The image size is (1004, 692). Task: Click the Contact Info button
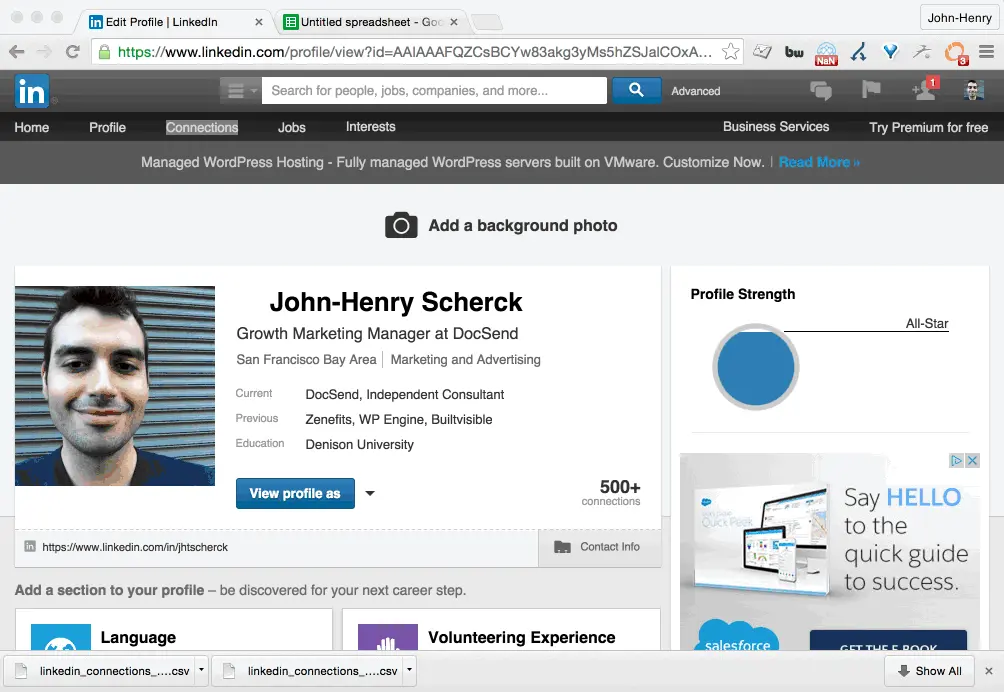click(x=599, y=547)
